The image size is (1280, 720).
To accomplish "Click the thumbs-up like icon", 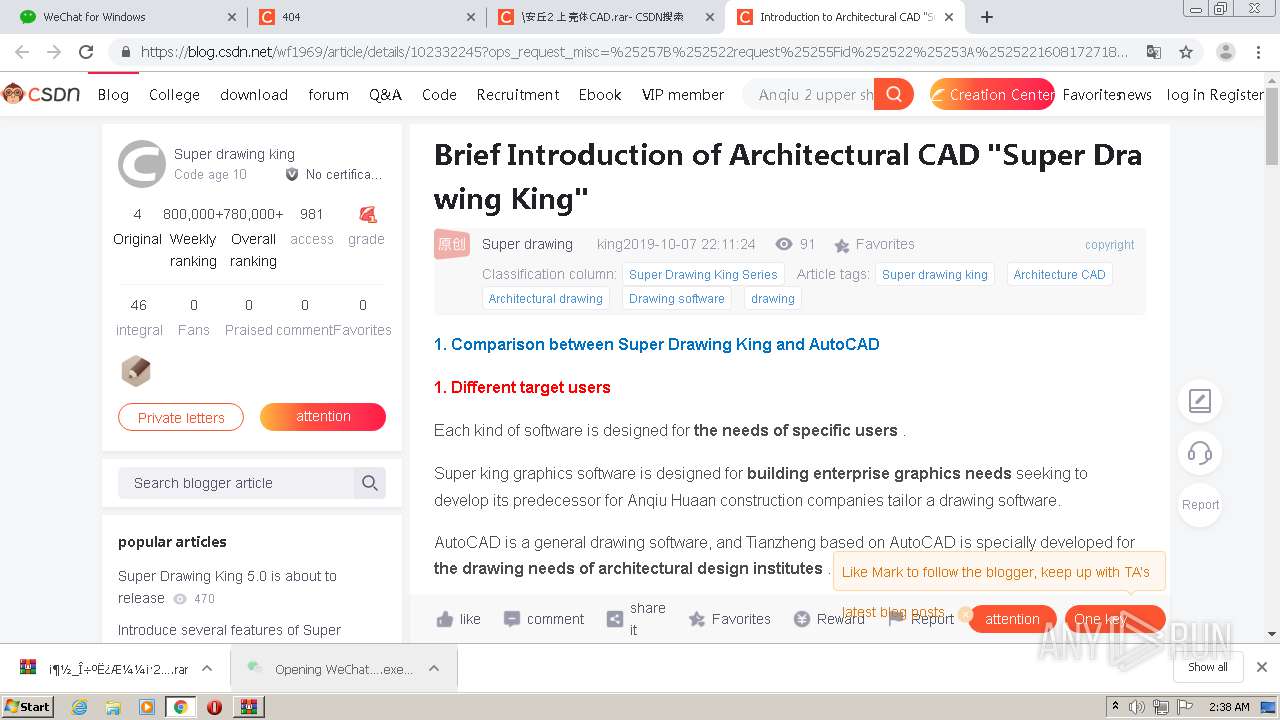I will tap(445, 619).
